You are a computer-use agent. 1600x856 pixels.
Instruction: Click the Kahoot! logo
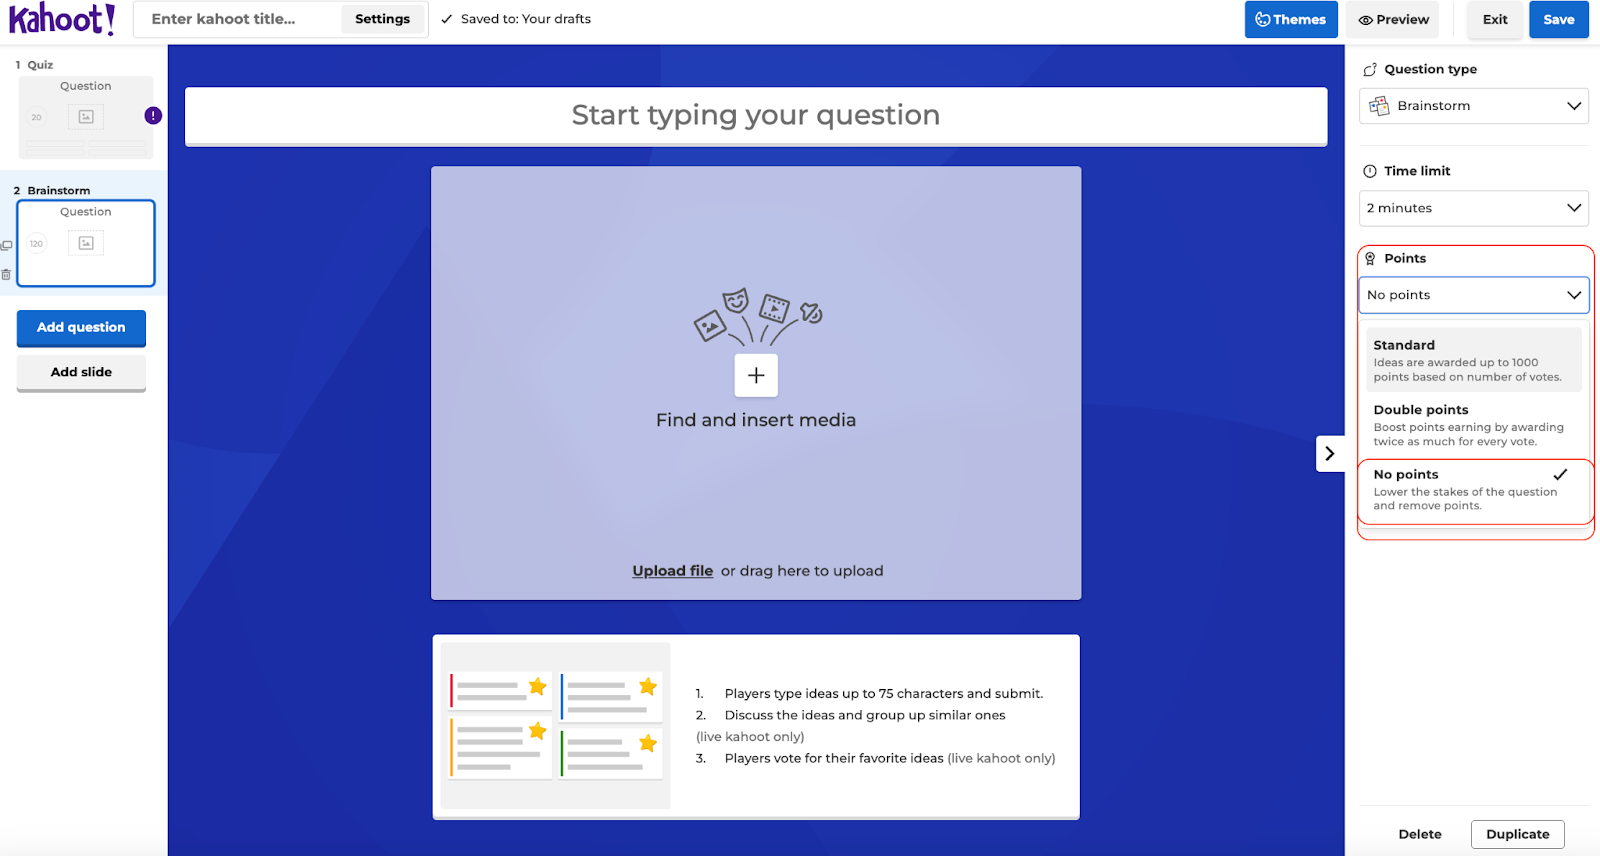(62, 19)
